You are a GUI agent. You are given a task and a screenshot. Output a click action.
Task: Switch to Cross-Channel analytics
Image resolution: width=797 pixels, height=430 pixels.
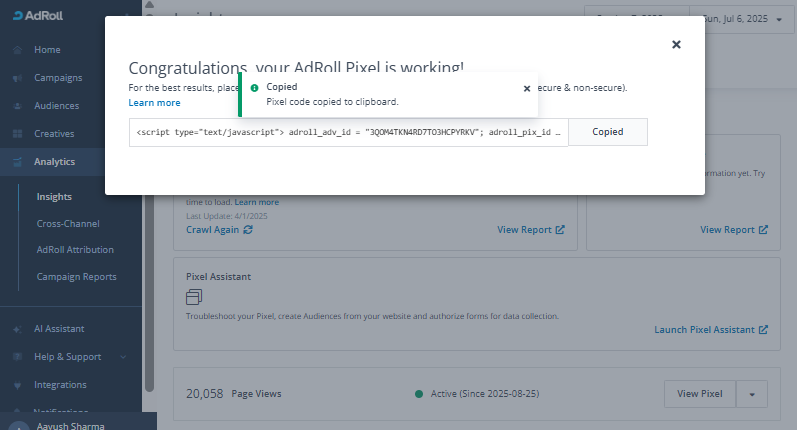[x=68, y=224]
